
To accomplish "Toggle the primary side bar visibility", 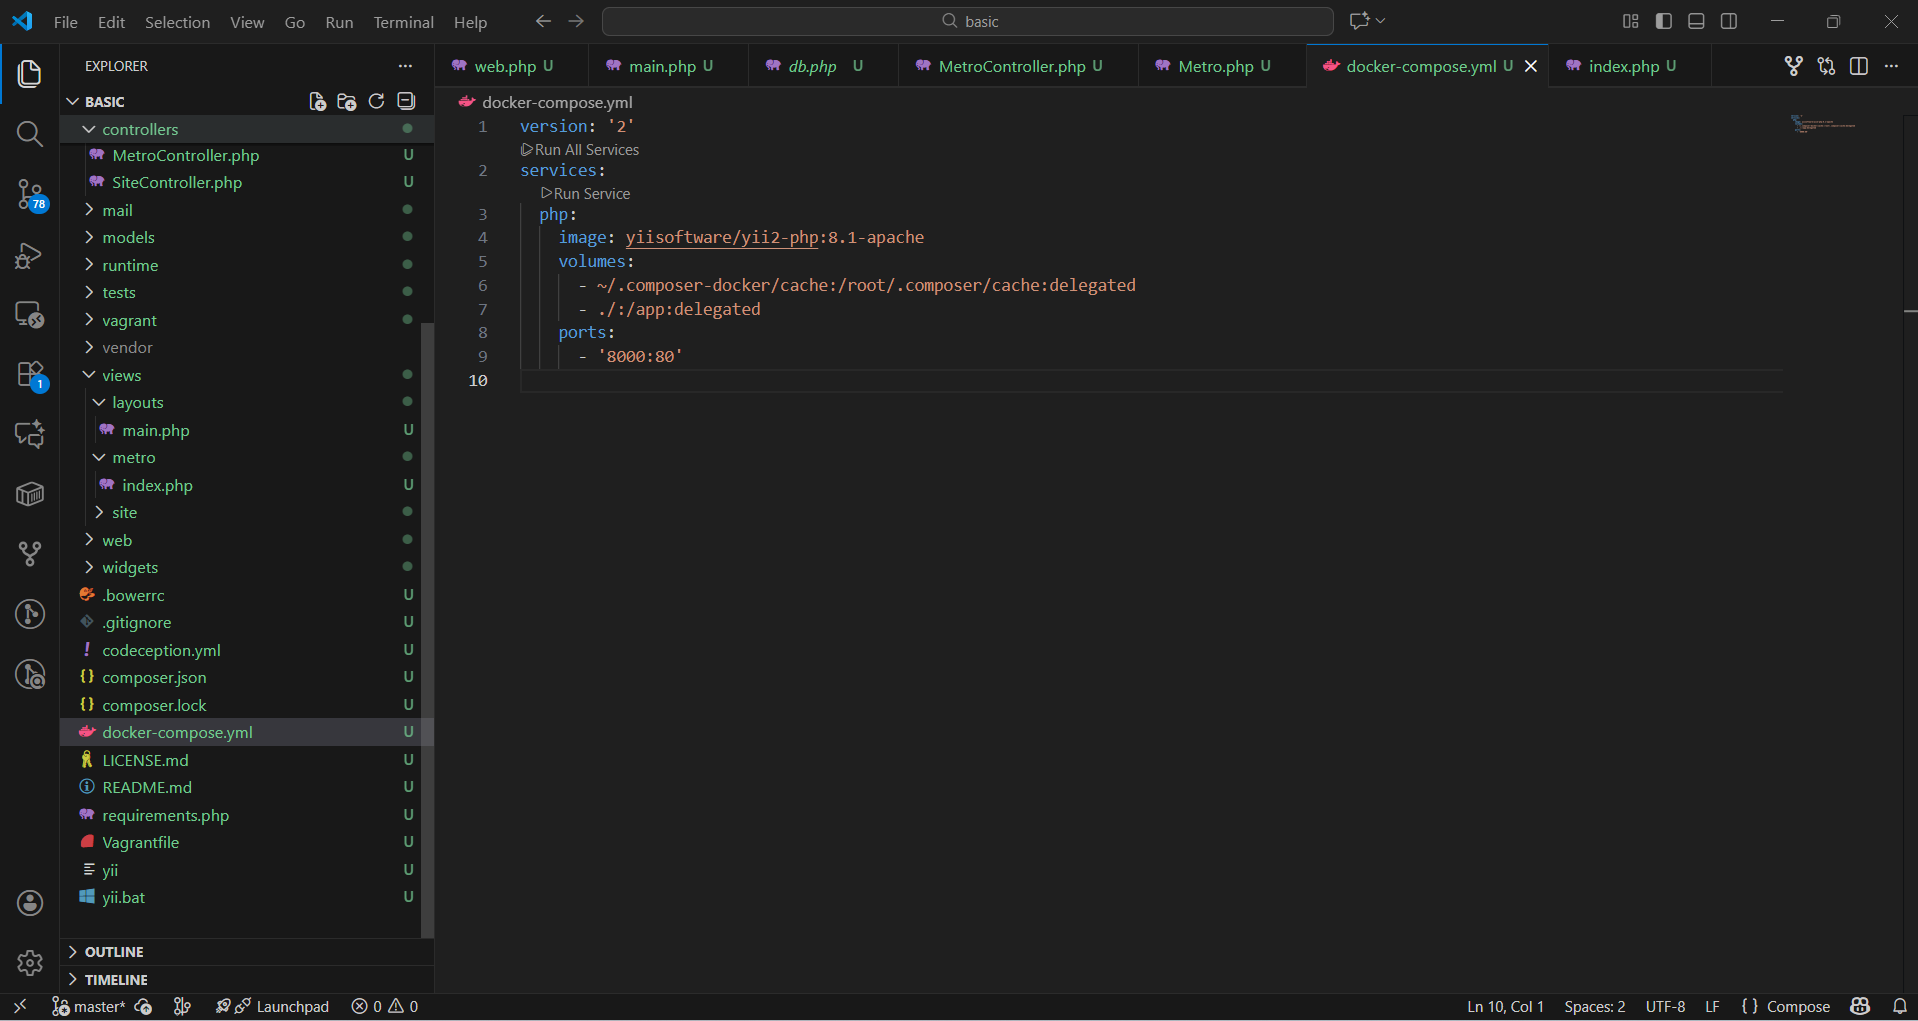I will 1664,21.
